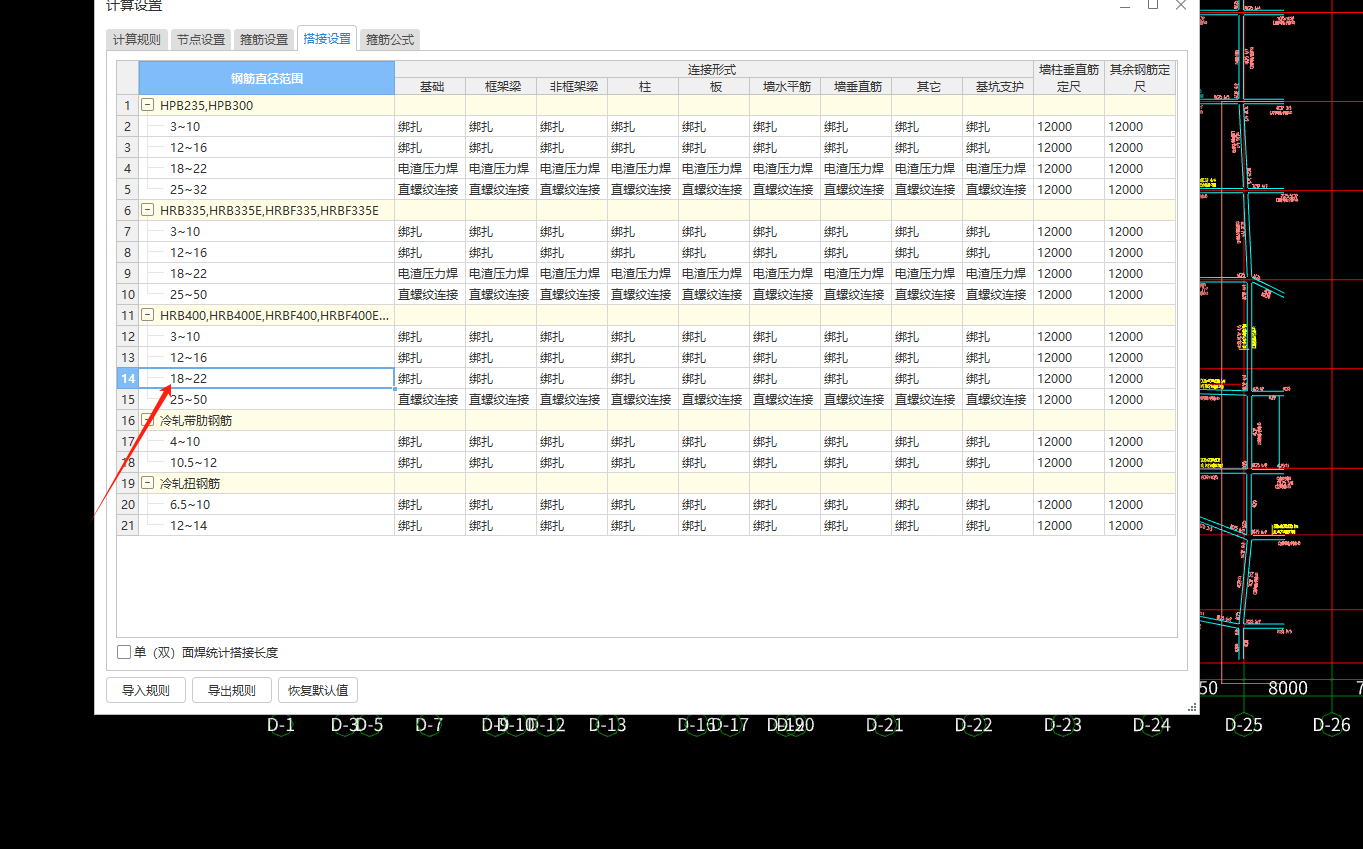Click the 基础 column header

pos(430,87)
